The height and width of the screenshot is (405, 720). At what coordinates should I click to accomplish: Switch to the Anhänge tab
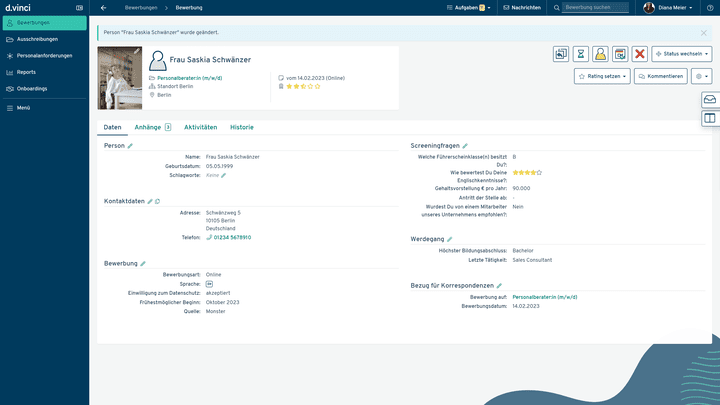point(152,127)
